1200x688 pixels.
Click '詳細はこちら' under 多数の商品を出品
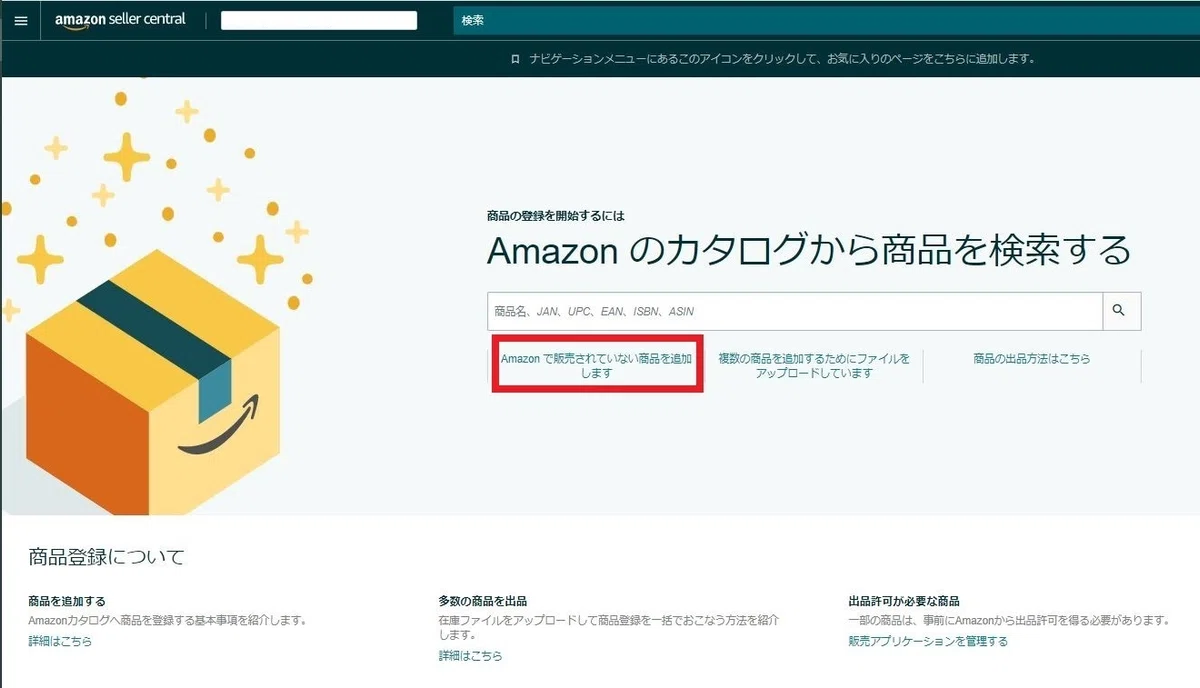coord(470,656)
